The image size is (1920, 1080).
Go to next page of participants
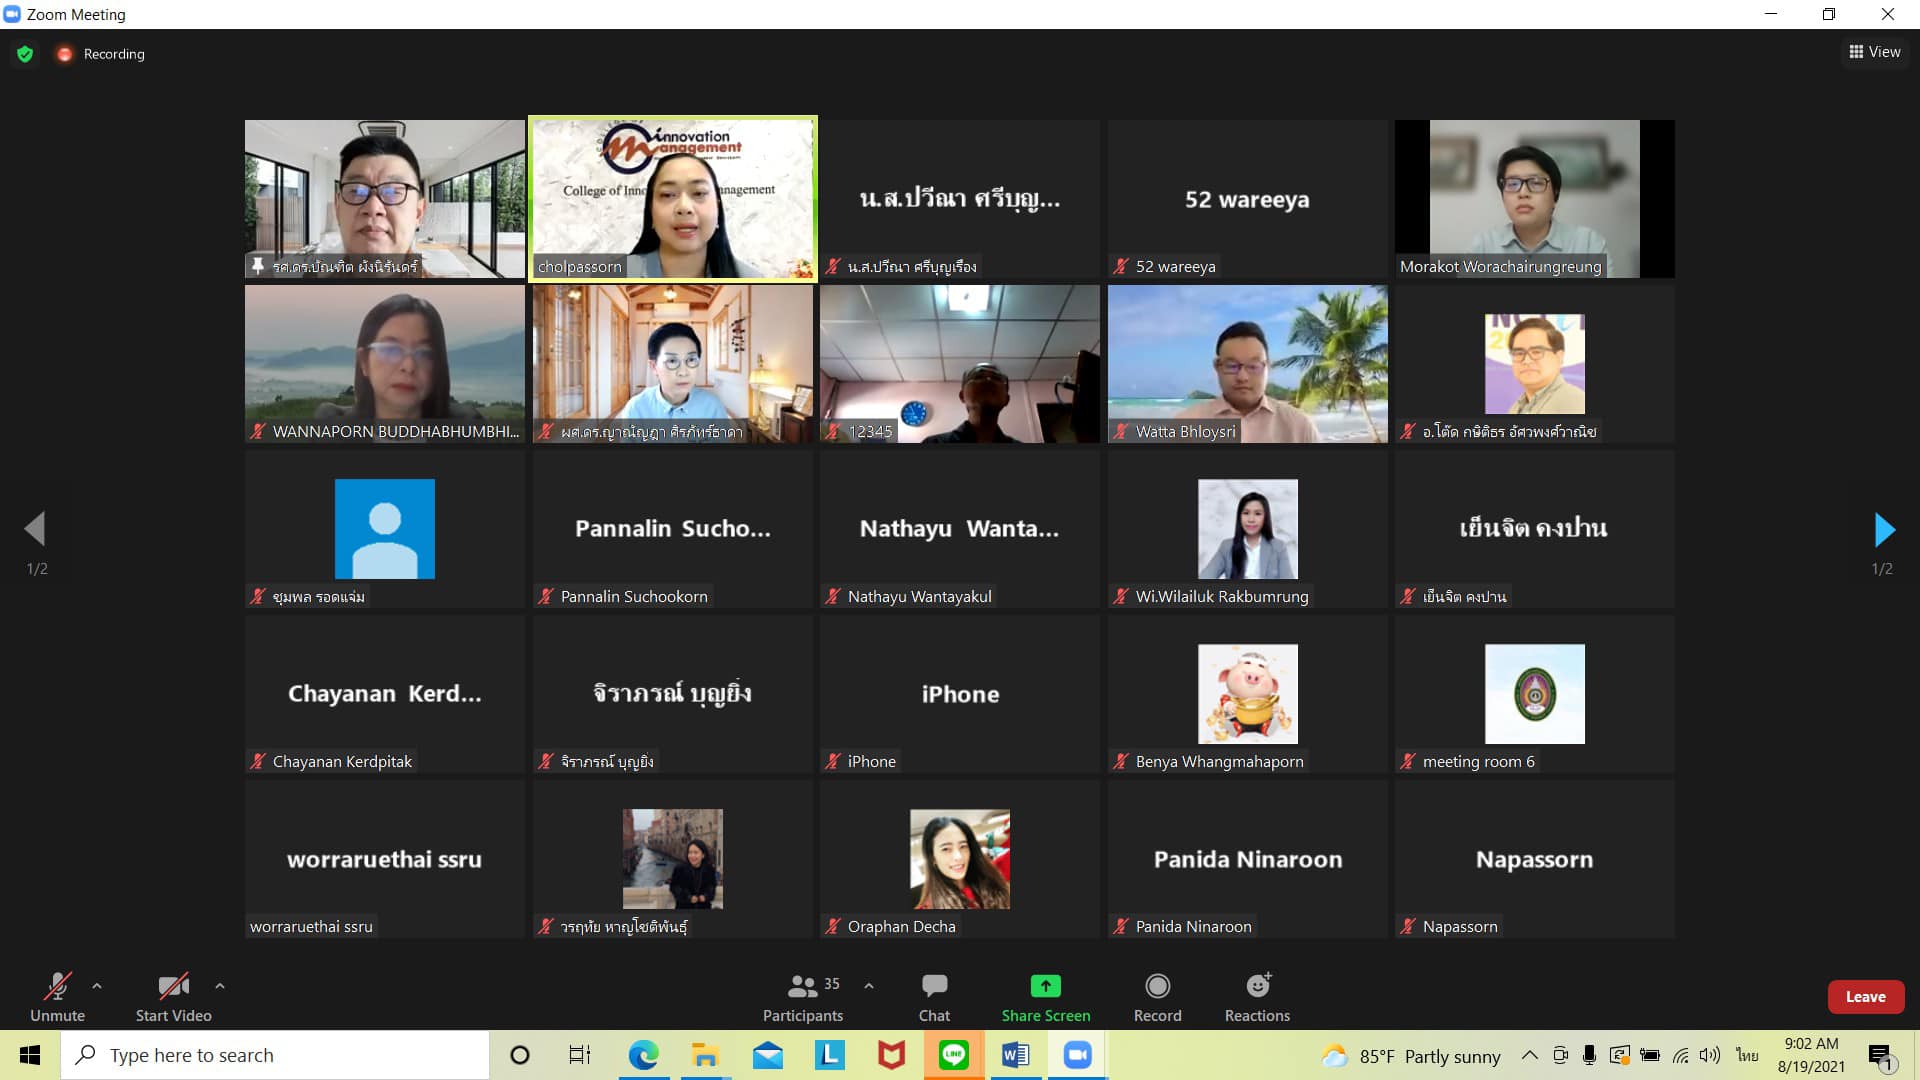(x=1883, y=530)
